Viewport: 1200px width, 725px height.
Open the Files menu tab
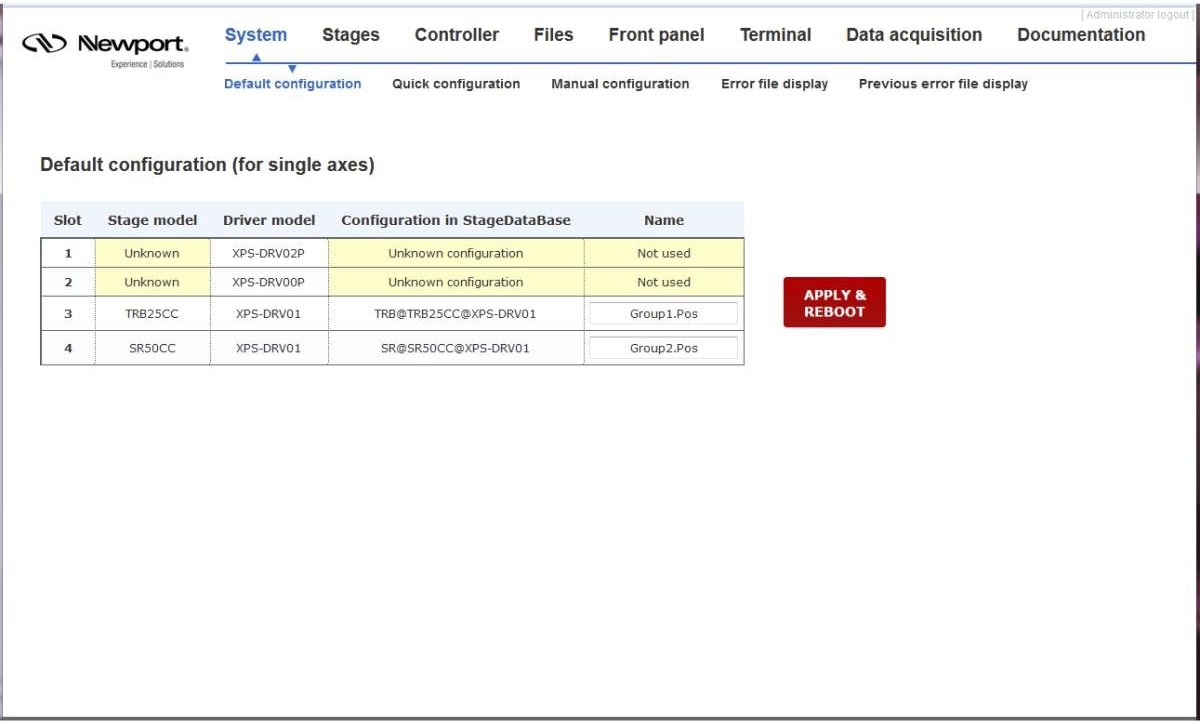pos(554,35)
